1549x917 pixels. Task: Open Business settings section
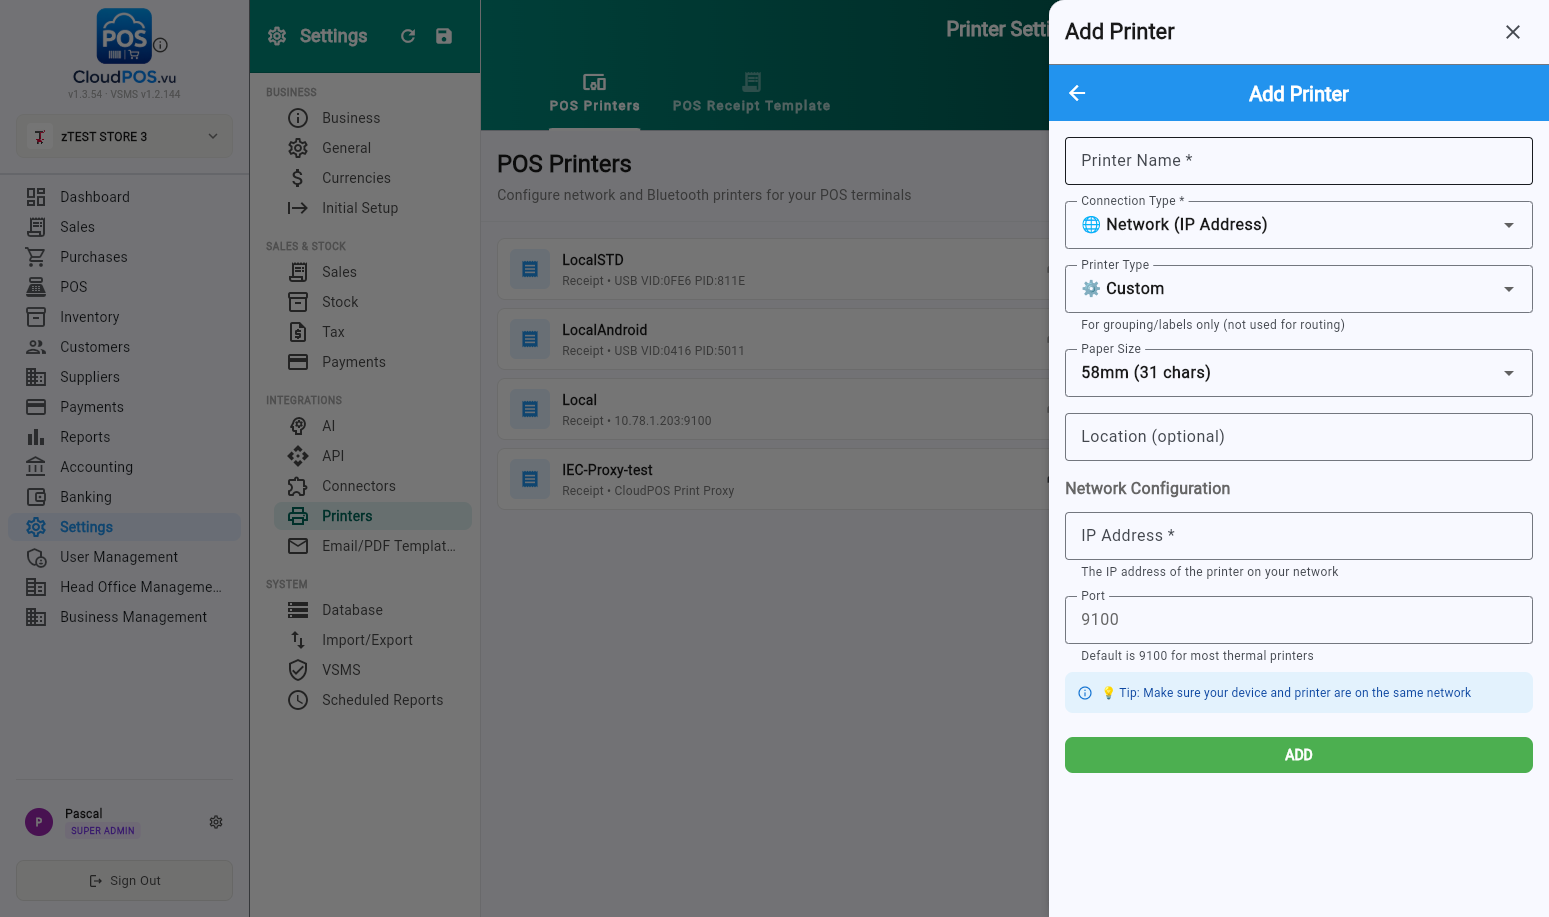point(372,118)
